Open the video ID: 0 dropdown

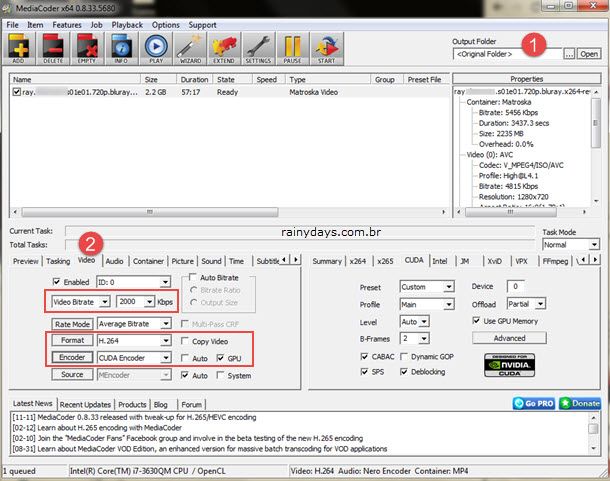click(133, 282)
